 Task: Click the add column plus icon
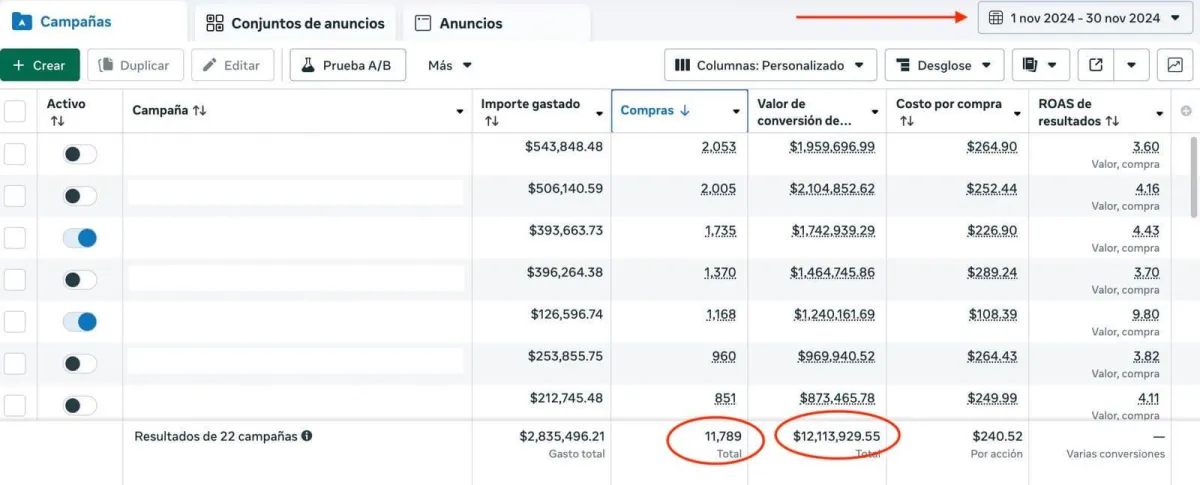coord(1186,111)
